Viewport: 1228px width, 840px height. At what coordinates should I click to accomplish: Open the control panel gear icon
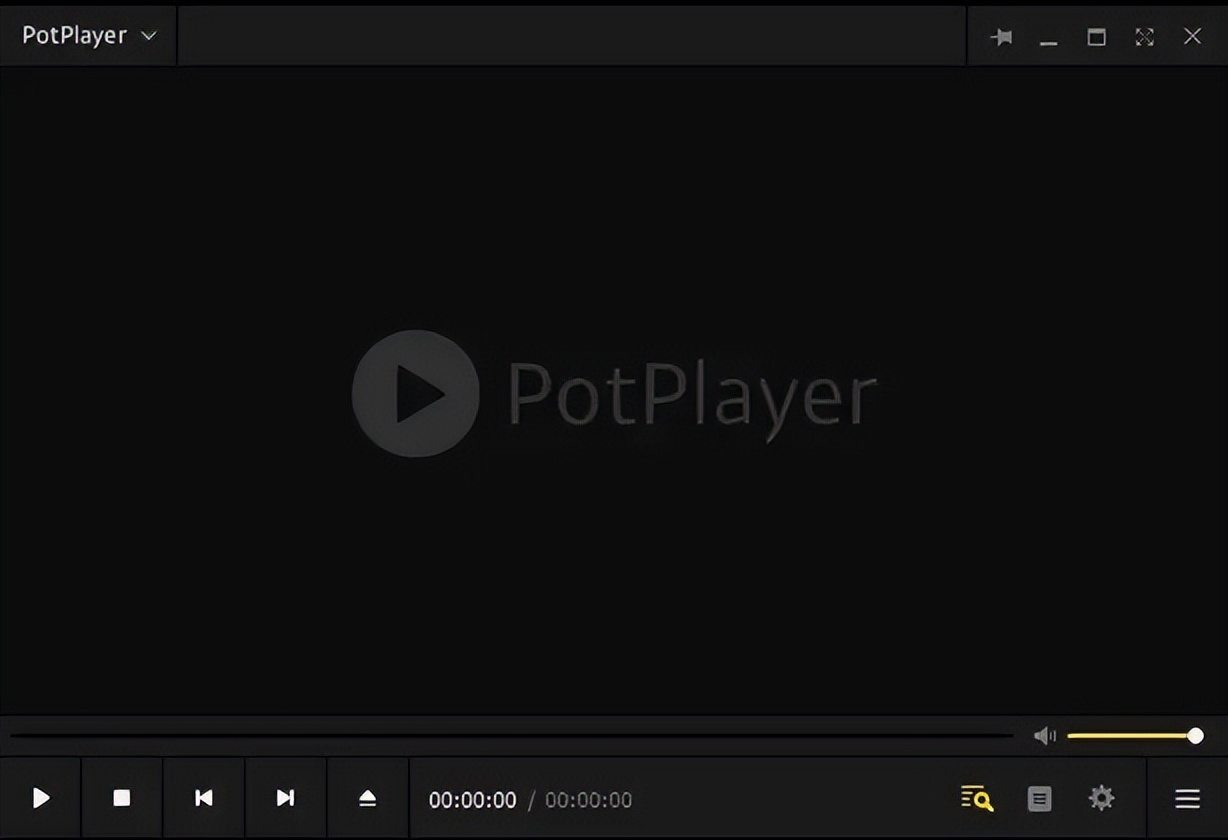coord(1101,798)
